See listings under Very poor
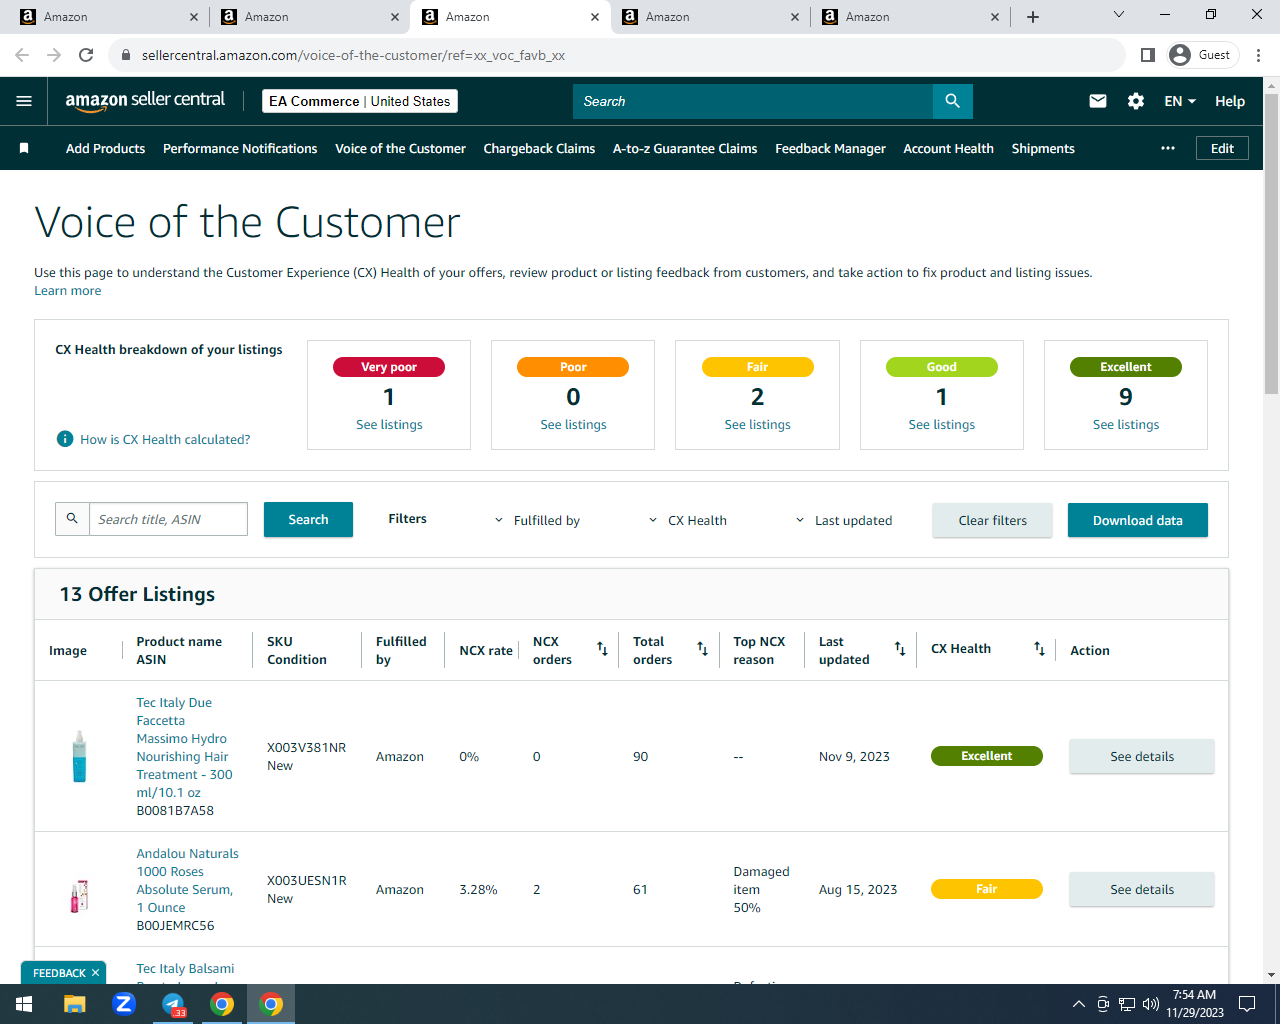This screenshot has height=1024, width=1280. point(389,425)
